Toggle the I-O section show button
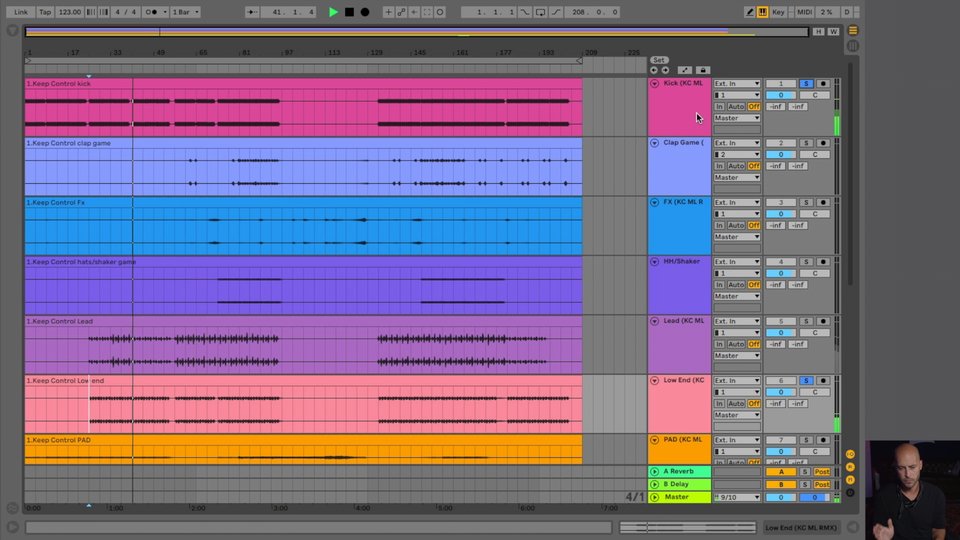Screen dimensions: 960x540 click(x=850, y=454)
